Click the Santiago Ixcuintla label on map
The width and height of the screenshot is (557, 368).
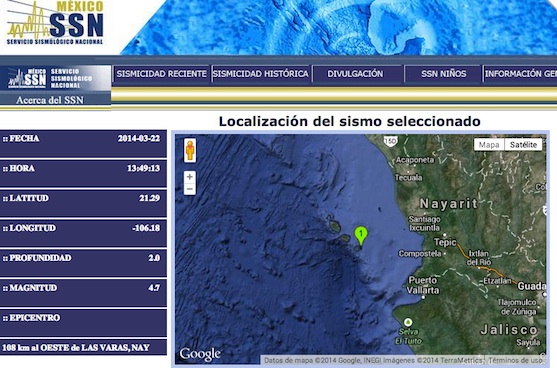424,223
